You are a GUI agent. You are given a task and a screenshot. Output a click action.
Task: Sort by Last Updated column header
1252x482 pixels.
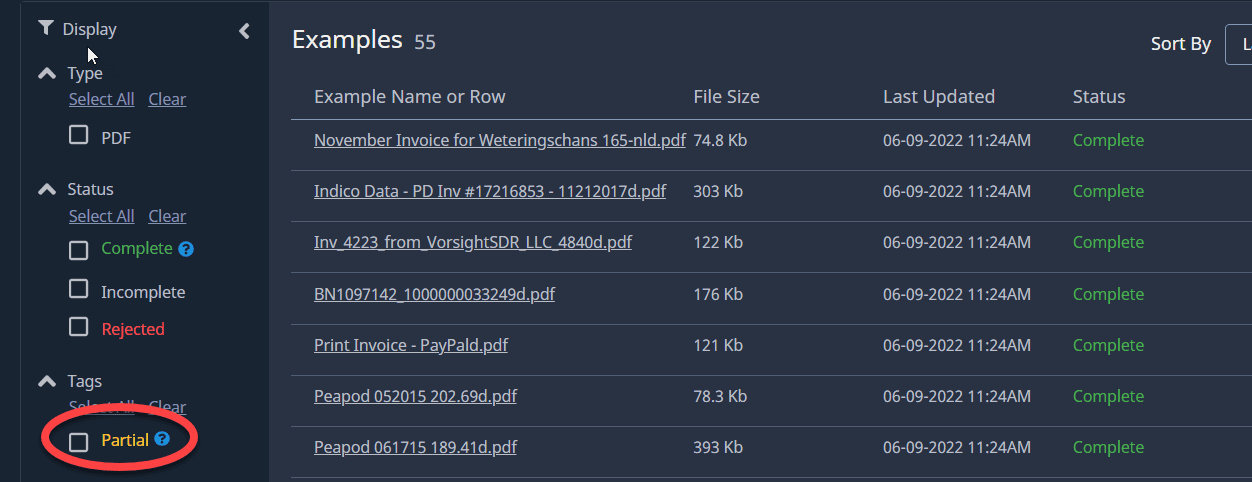(938, 97)
